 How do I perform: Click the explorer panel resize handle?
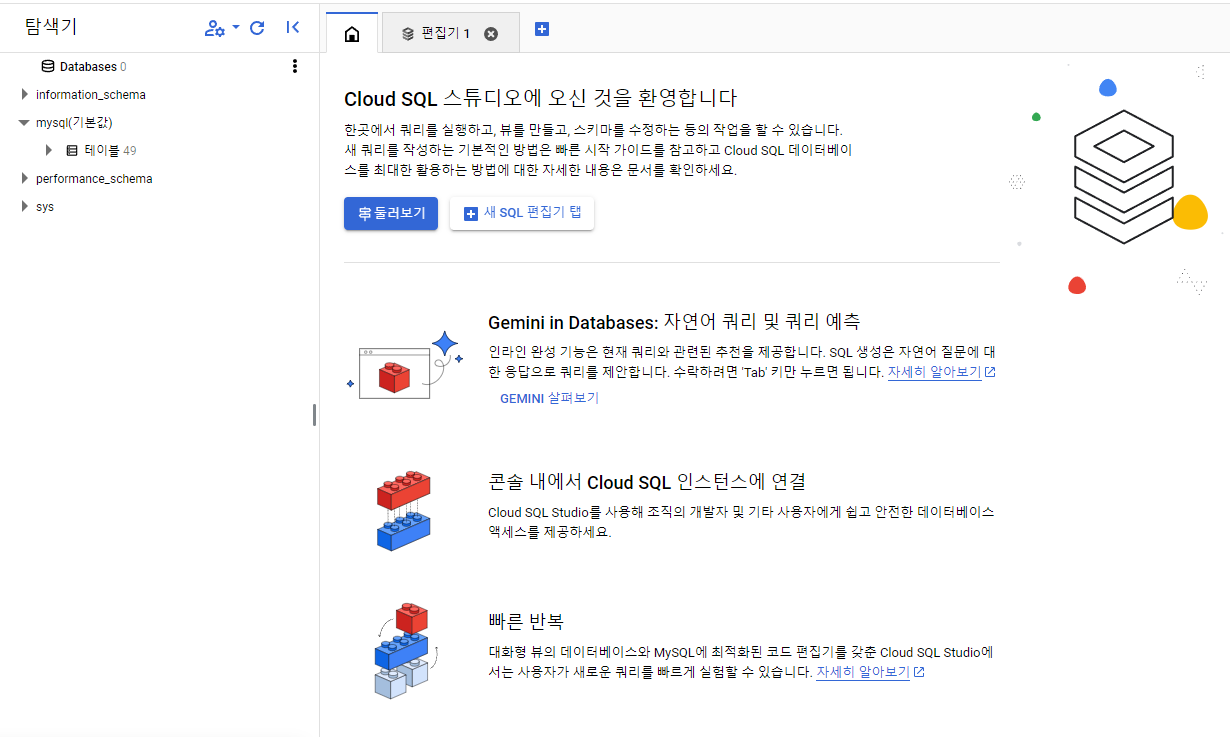(x=314, y=414)
